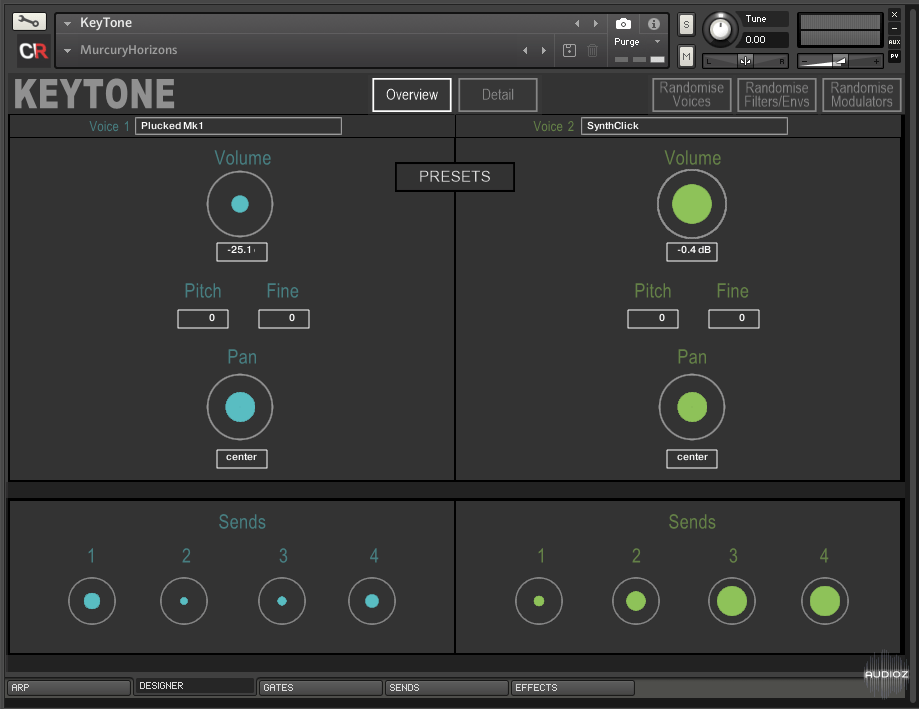Click Voice 2 Pitch value field
This screenshot has width=919, height=709.
pyautogui.click(x=653, y=319)
